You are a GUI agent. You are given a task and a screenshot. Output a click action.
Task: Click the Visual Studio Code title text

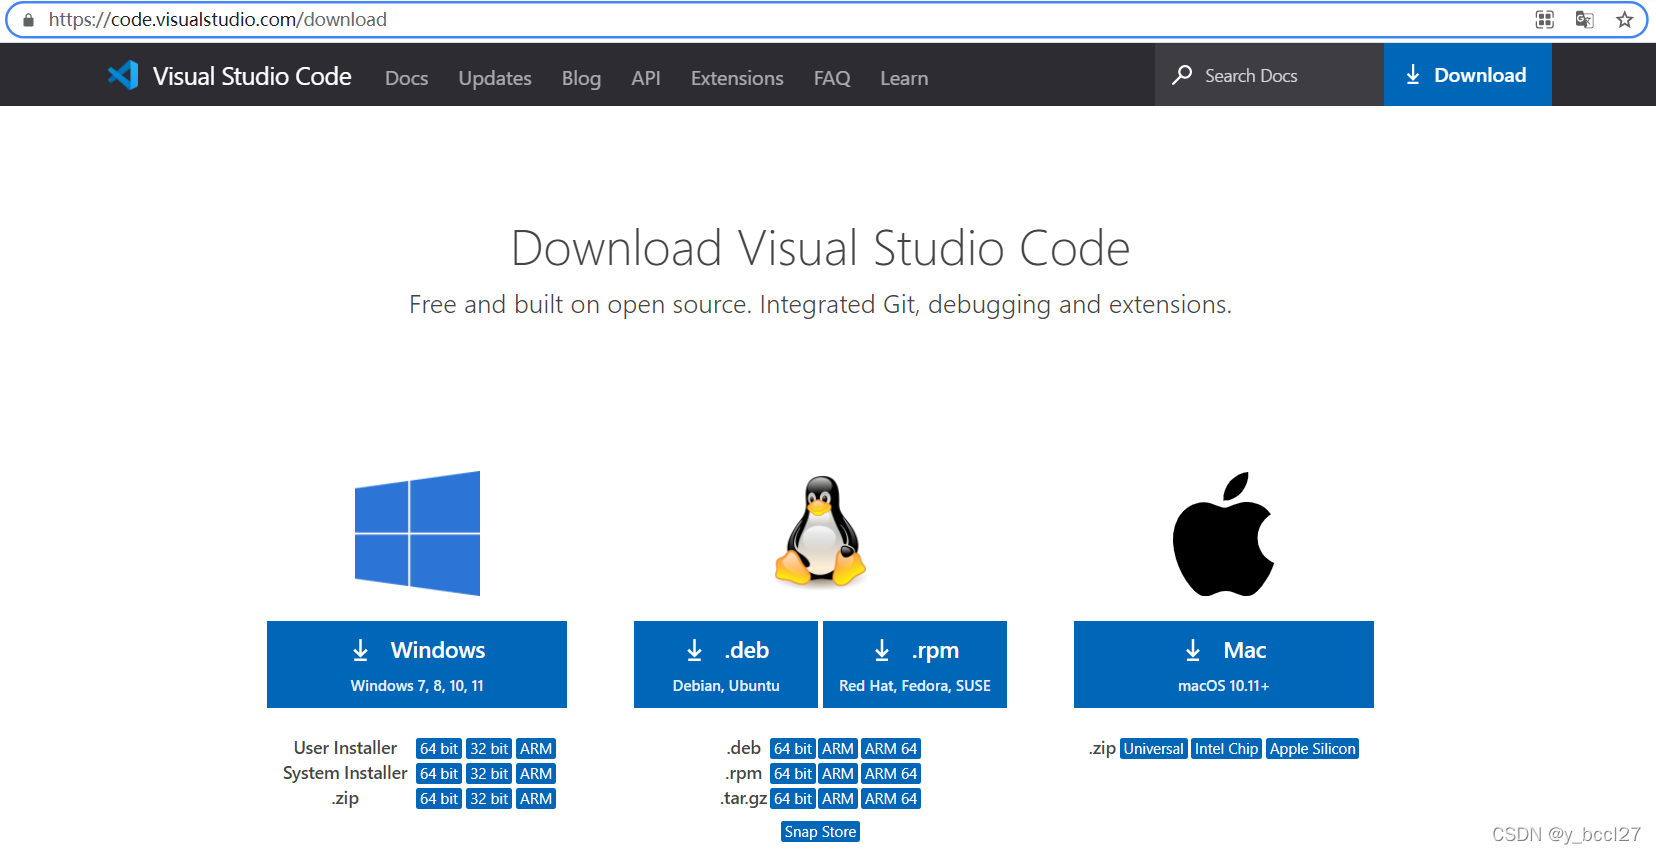(252, 76)
